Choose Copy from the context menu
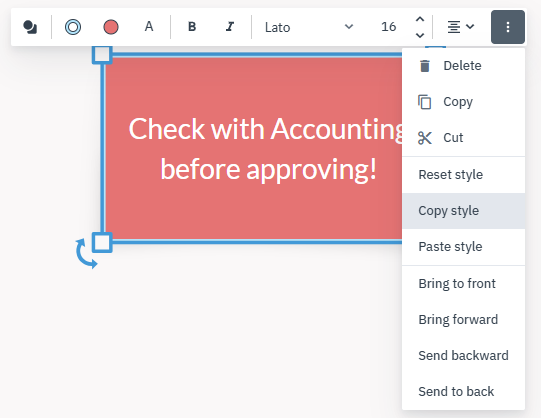Image resolution: width=541 pixels, height=418 pixels. (x=463, y=102)
